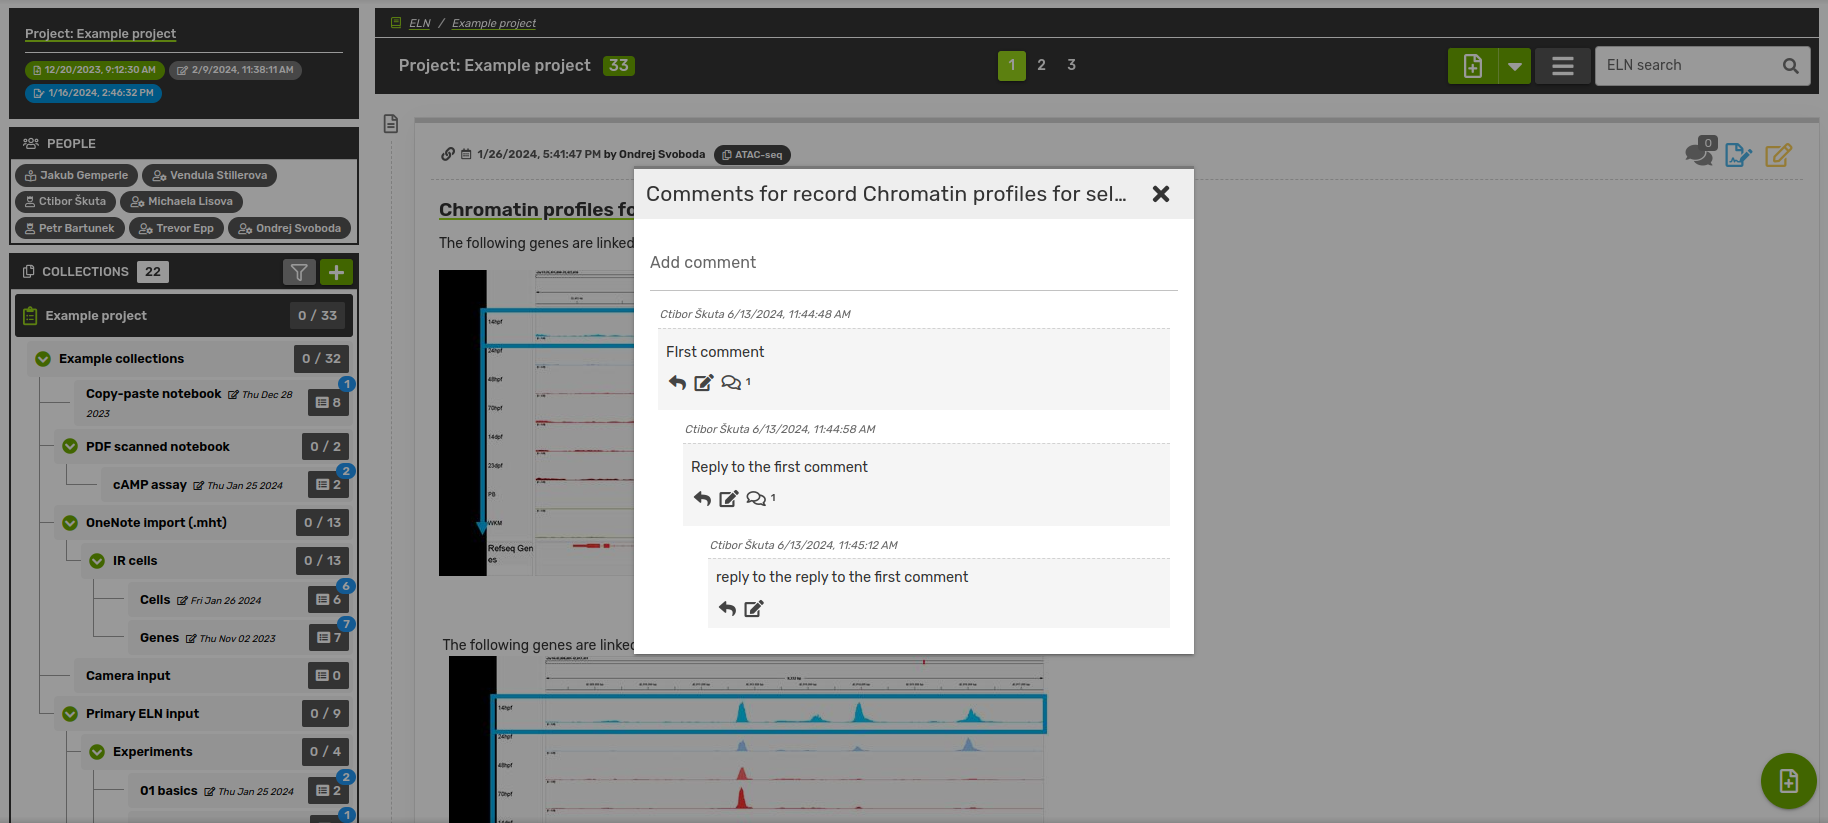Click the orange edit record icon
Screen dimensions: 1828x823
tap(1778, 155)
